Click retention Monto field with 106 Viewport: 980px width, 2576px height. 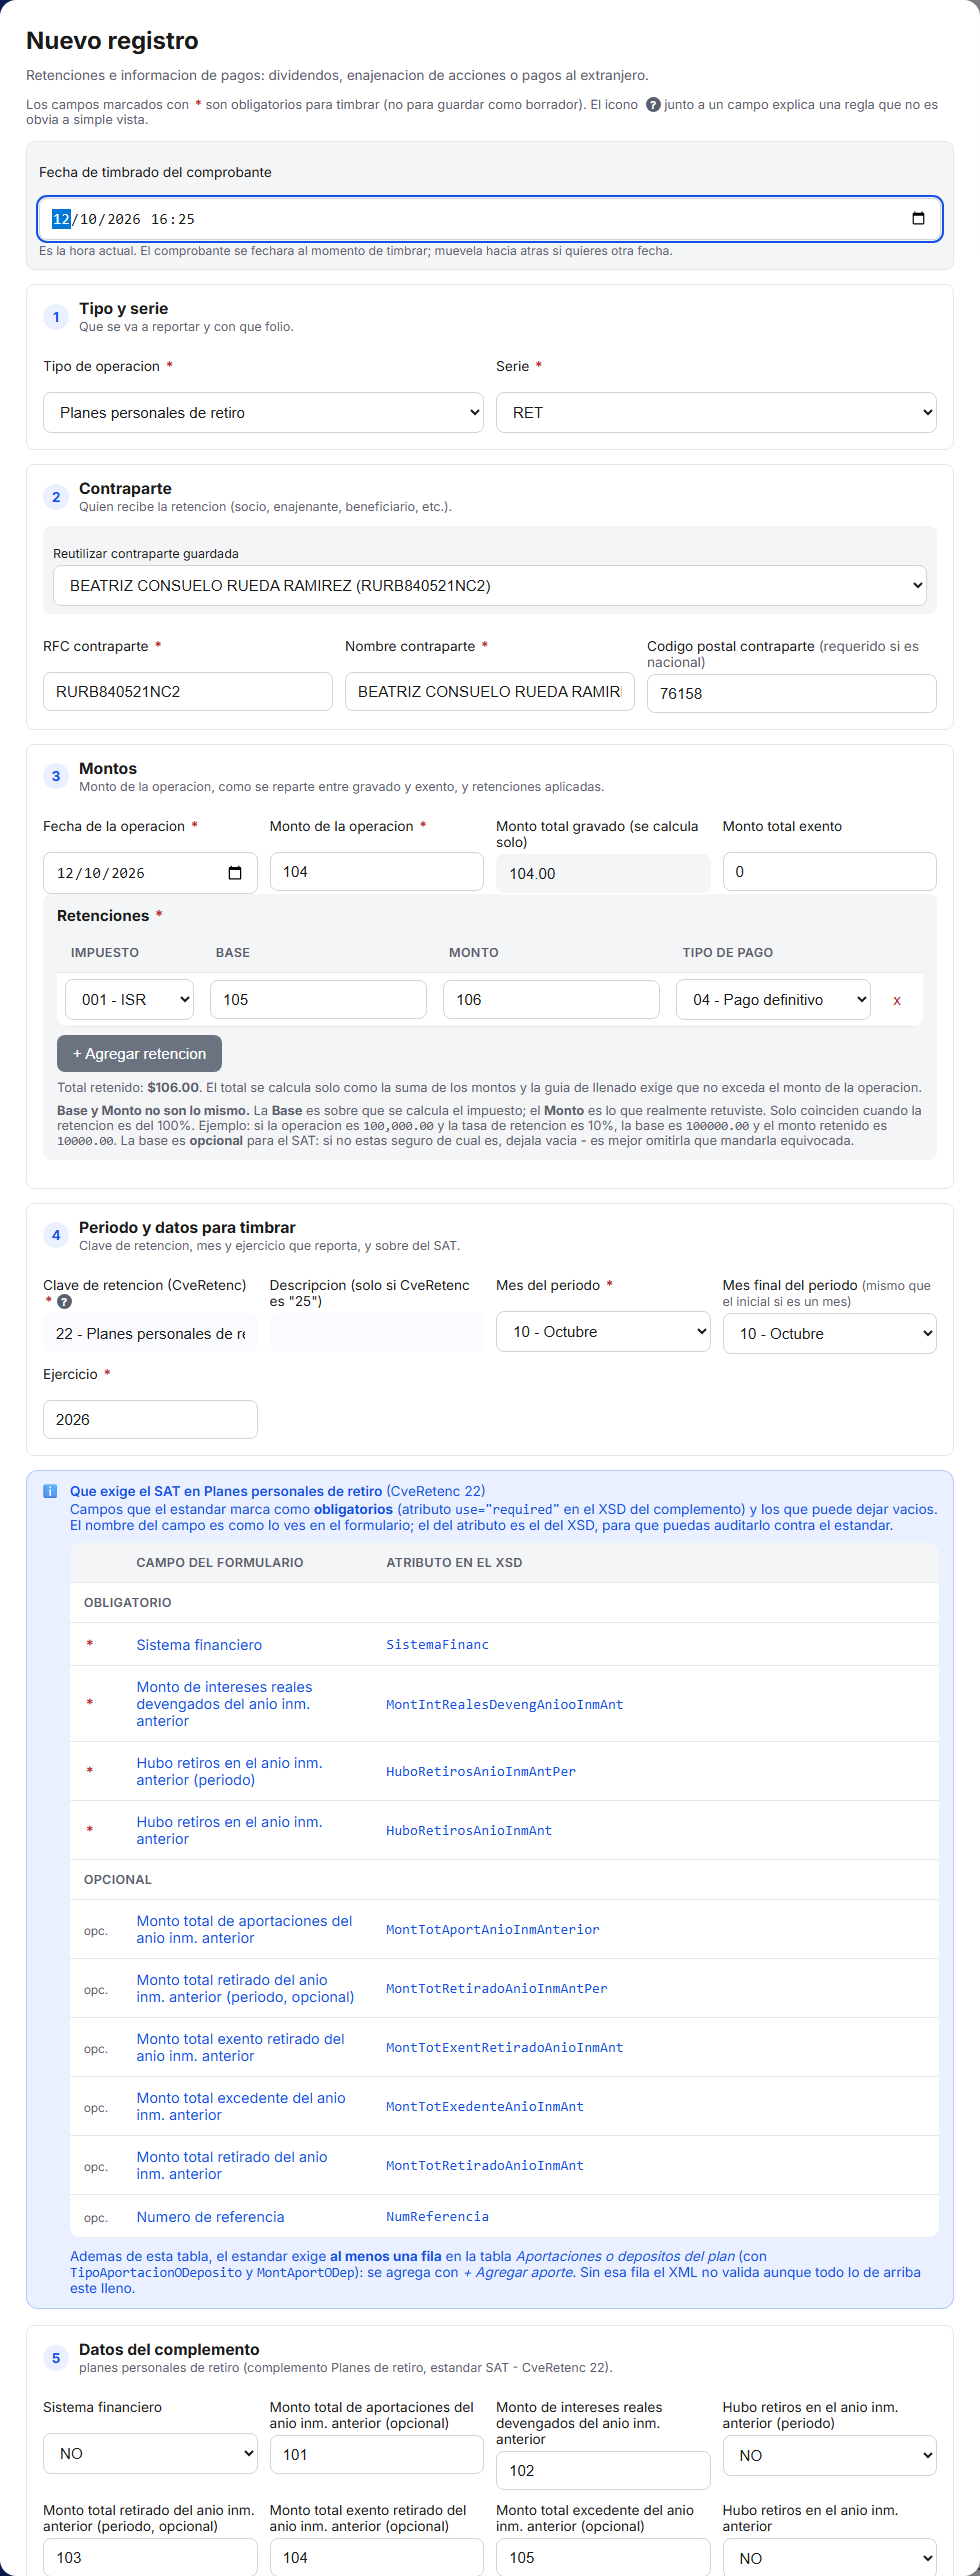point(551,999)
